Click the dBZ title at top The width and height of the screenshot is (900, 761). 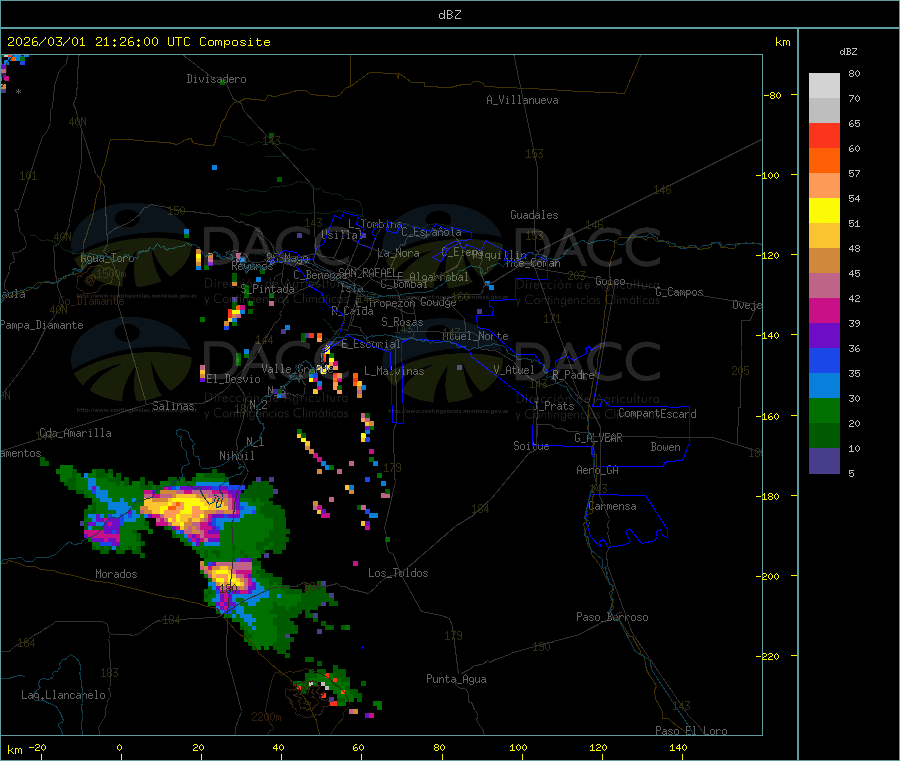[x=449, y=15]
